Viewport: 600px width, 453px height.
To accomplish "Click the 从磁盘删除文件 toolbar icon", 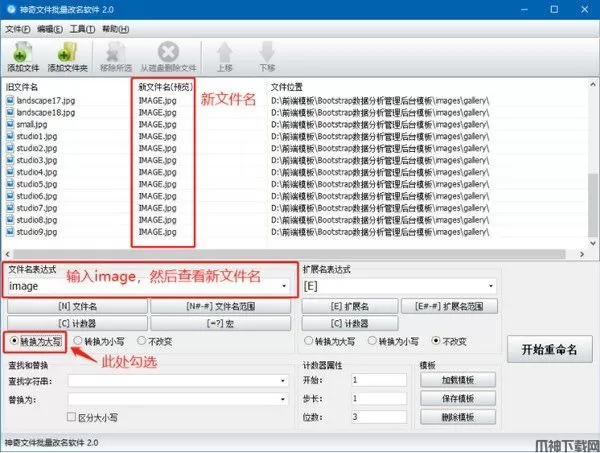I will [x=168, y=52].
